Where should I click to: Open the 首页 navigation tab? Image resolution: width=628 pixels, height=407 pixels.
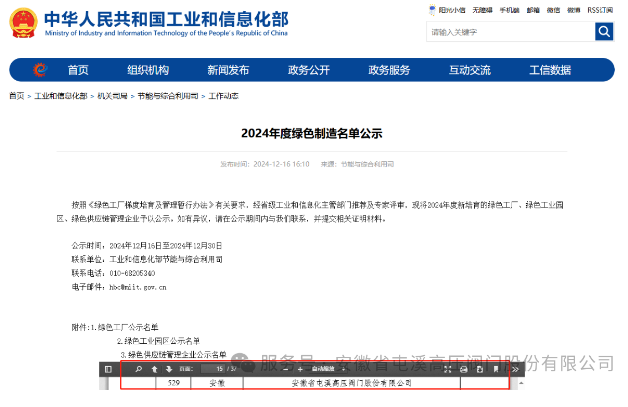pos(78,70)
